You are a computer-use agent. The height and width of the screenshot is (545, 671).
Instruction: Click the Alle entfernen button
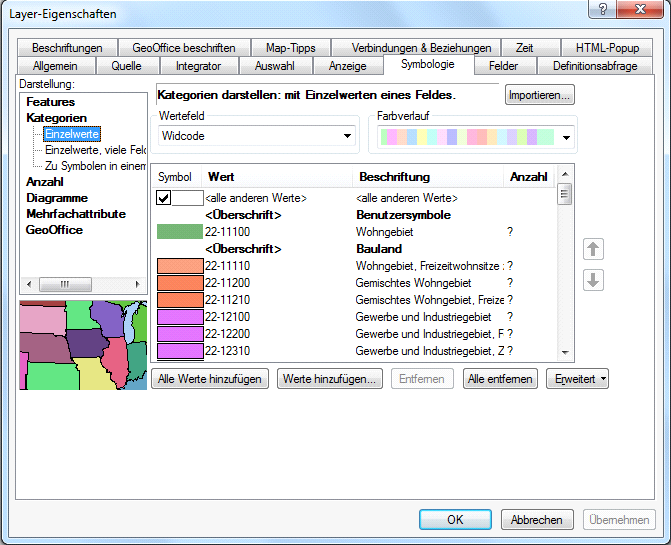tap(501, 379)
